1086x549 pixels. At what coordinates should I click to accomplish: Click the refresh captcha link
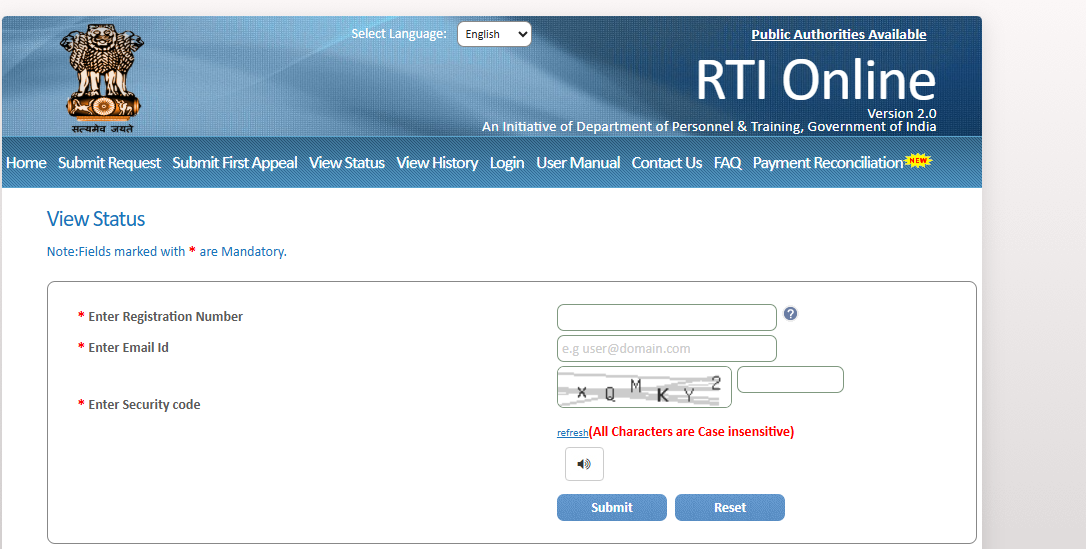(x=573, y=433)
